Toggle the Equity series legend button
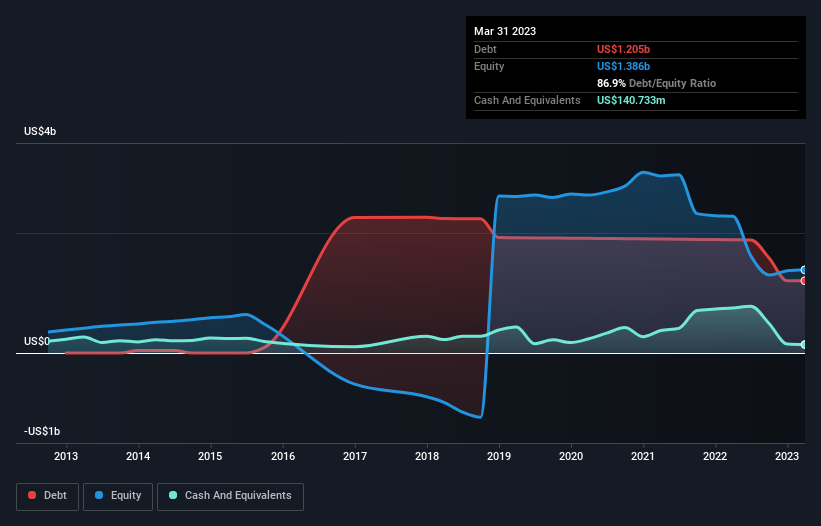This screenshot has width=821, height=526. pos(118,496)
